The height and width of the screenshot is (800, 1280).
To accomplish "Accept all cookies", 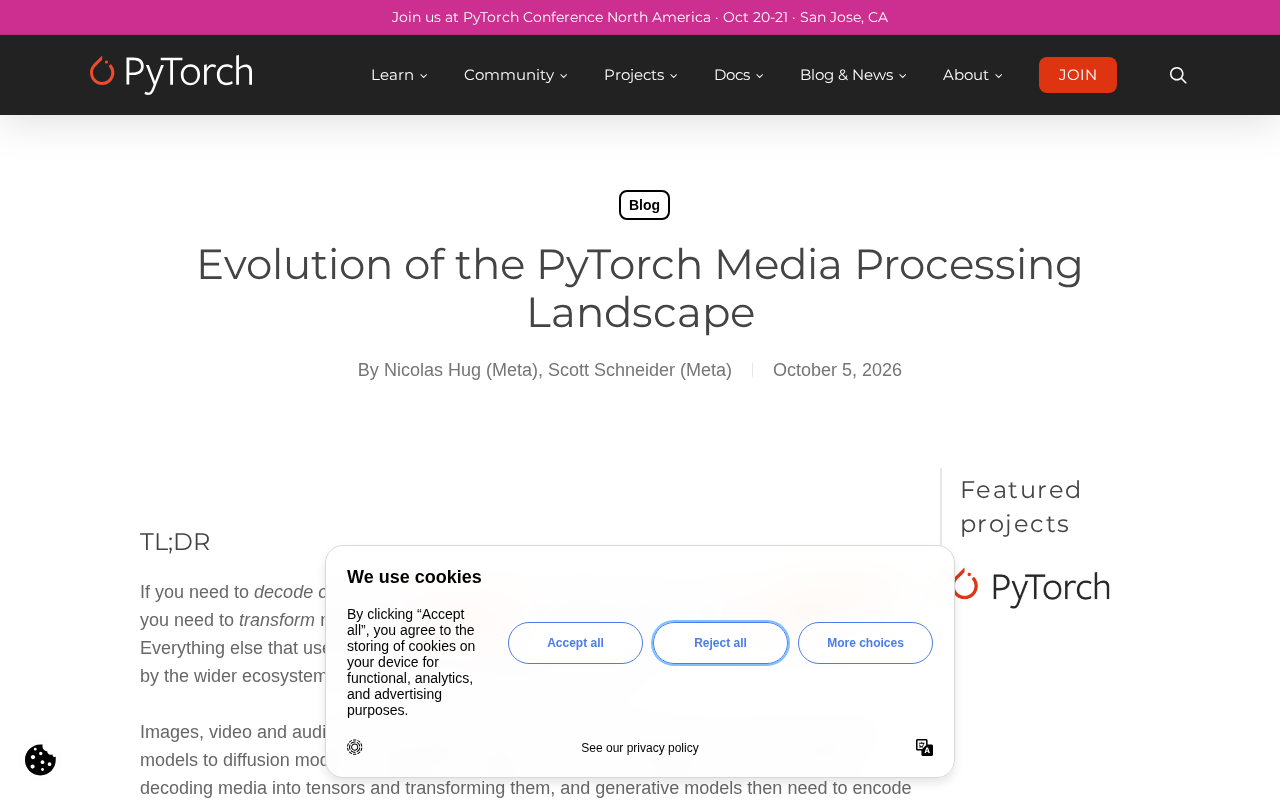I will 575,643.
